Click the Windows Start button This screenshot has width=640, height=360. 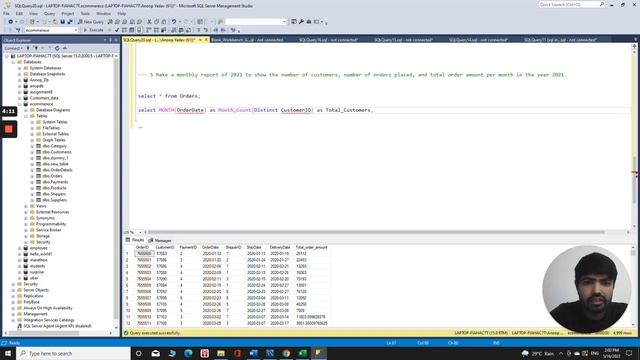(8, 353)
